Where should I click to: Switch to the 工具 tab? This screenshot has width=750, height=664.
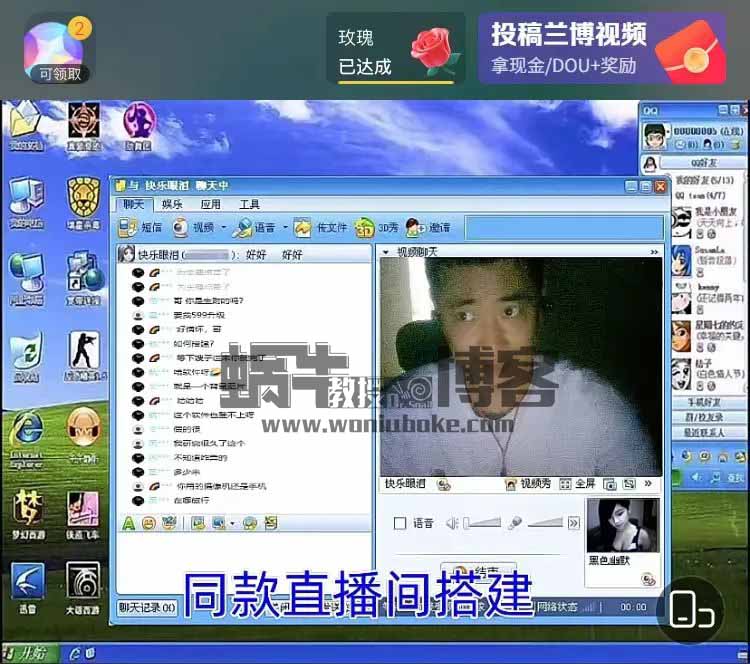[x=249, y=205]
